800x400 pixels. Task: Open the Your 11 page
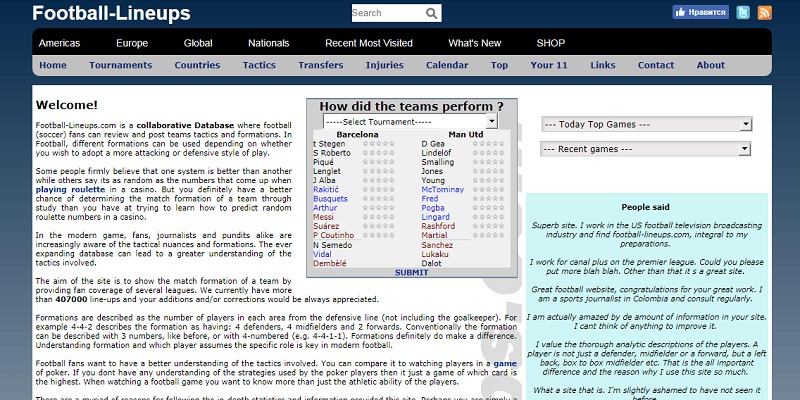549,65
